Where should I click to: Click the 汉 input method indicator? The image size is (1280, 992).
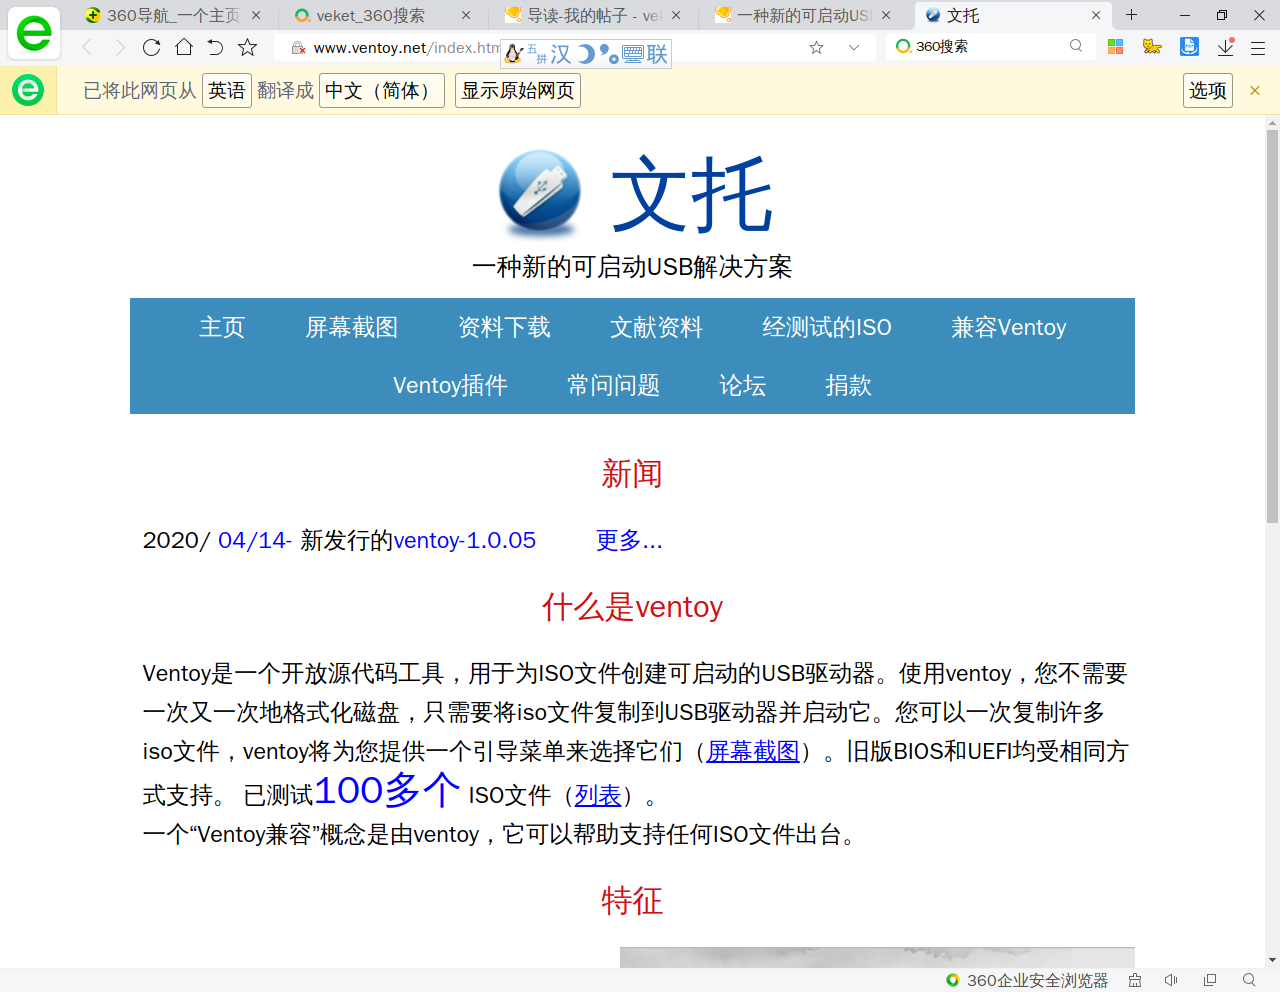click(561, 54)
